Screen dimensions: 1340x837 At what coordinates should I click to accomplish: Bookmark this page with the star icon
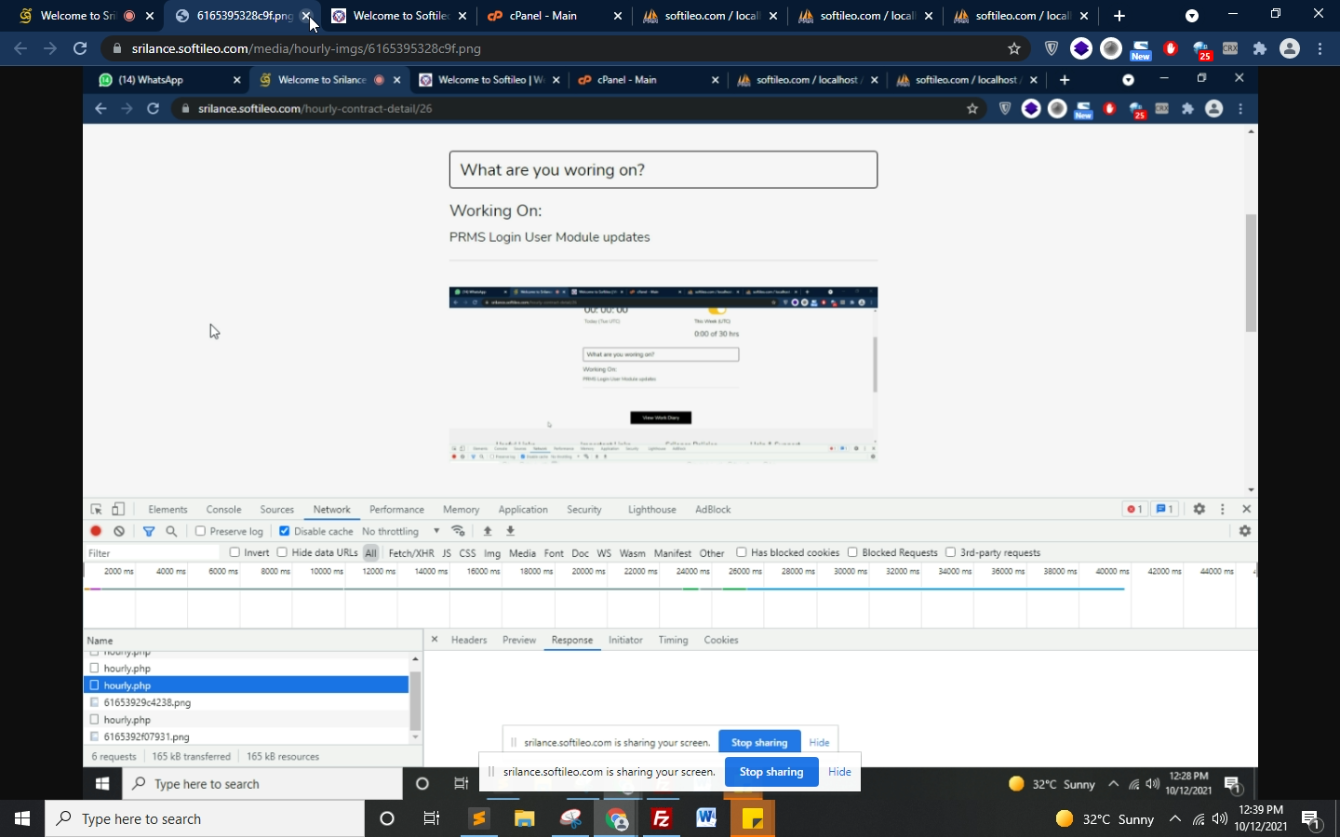(1014, 48)
